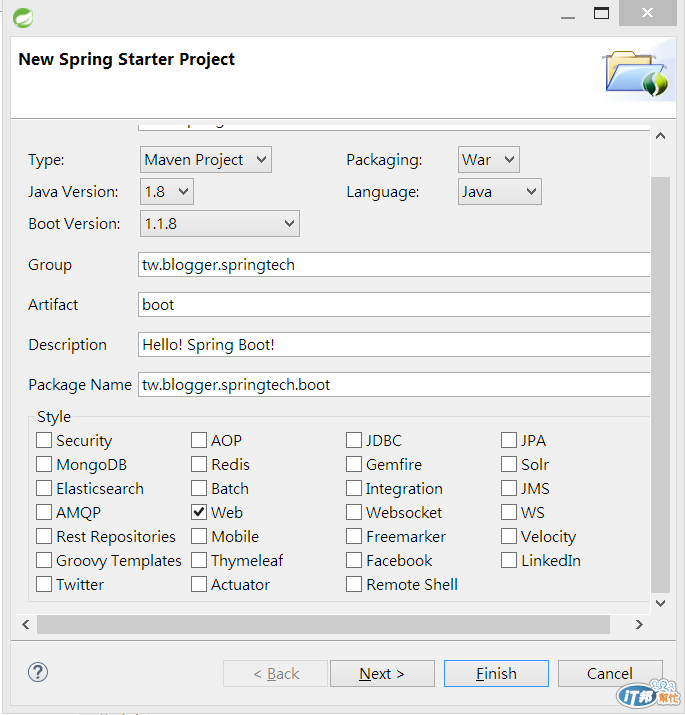Enable the JDBC checkbox

coord(354,440)
